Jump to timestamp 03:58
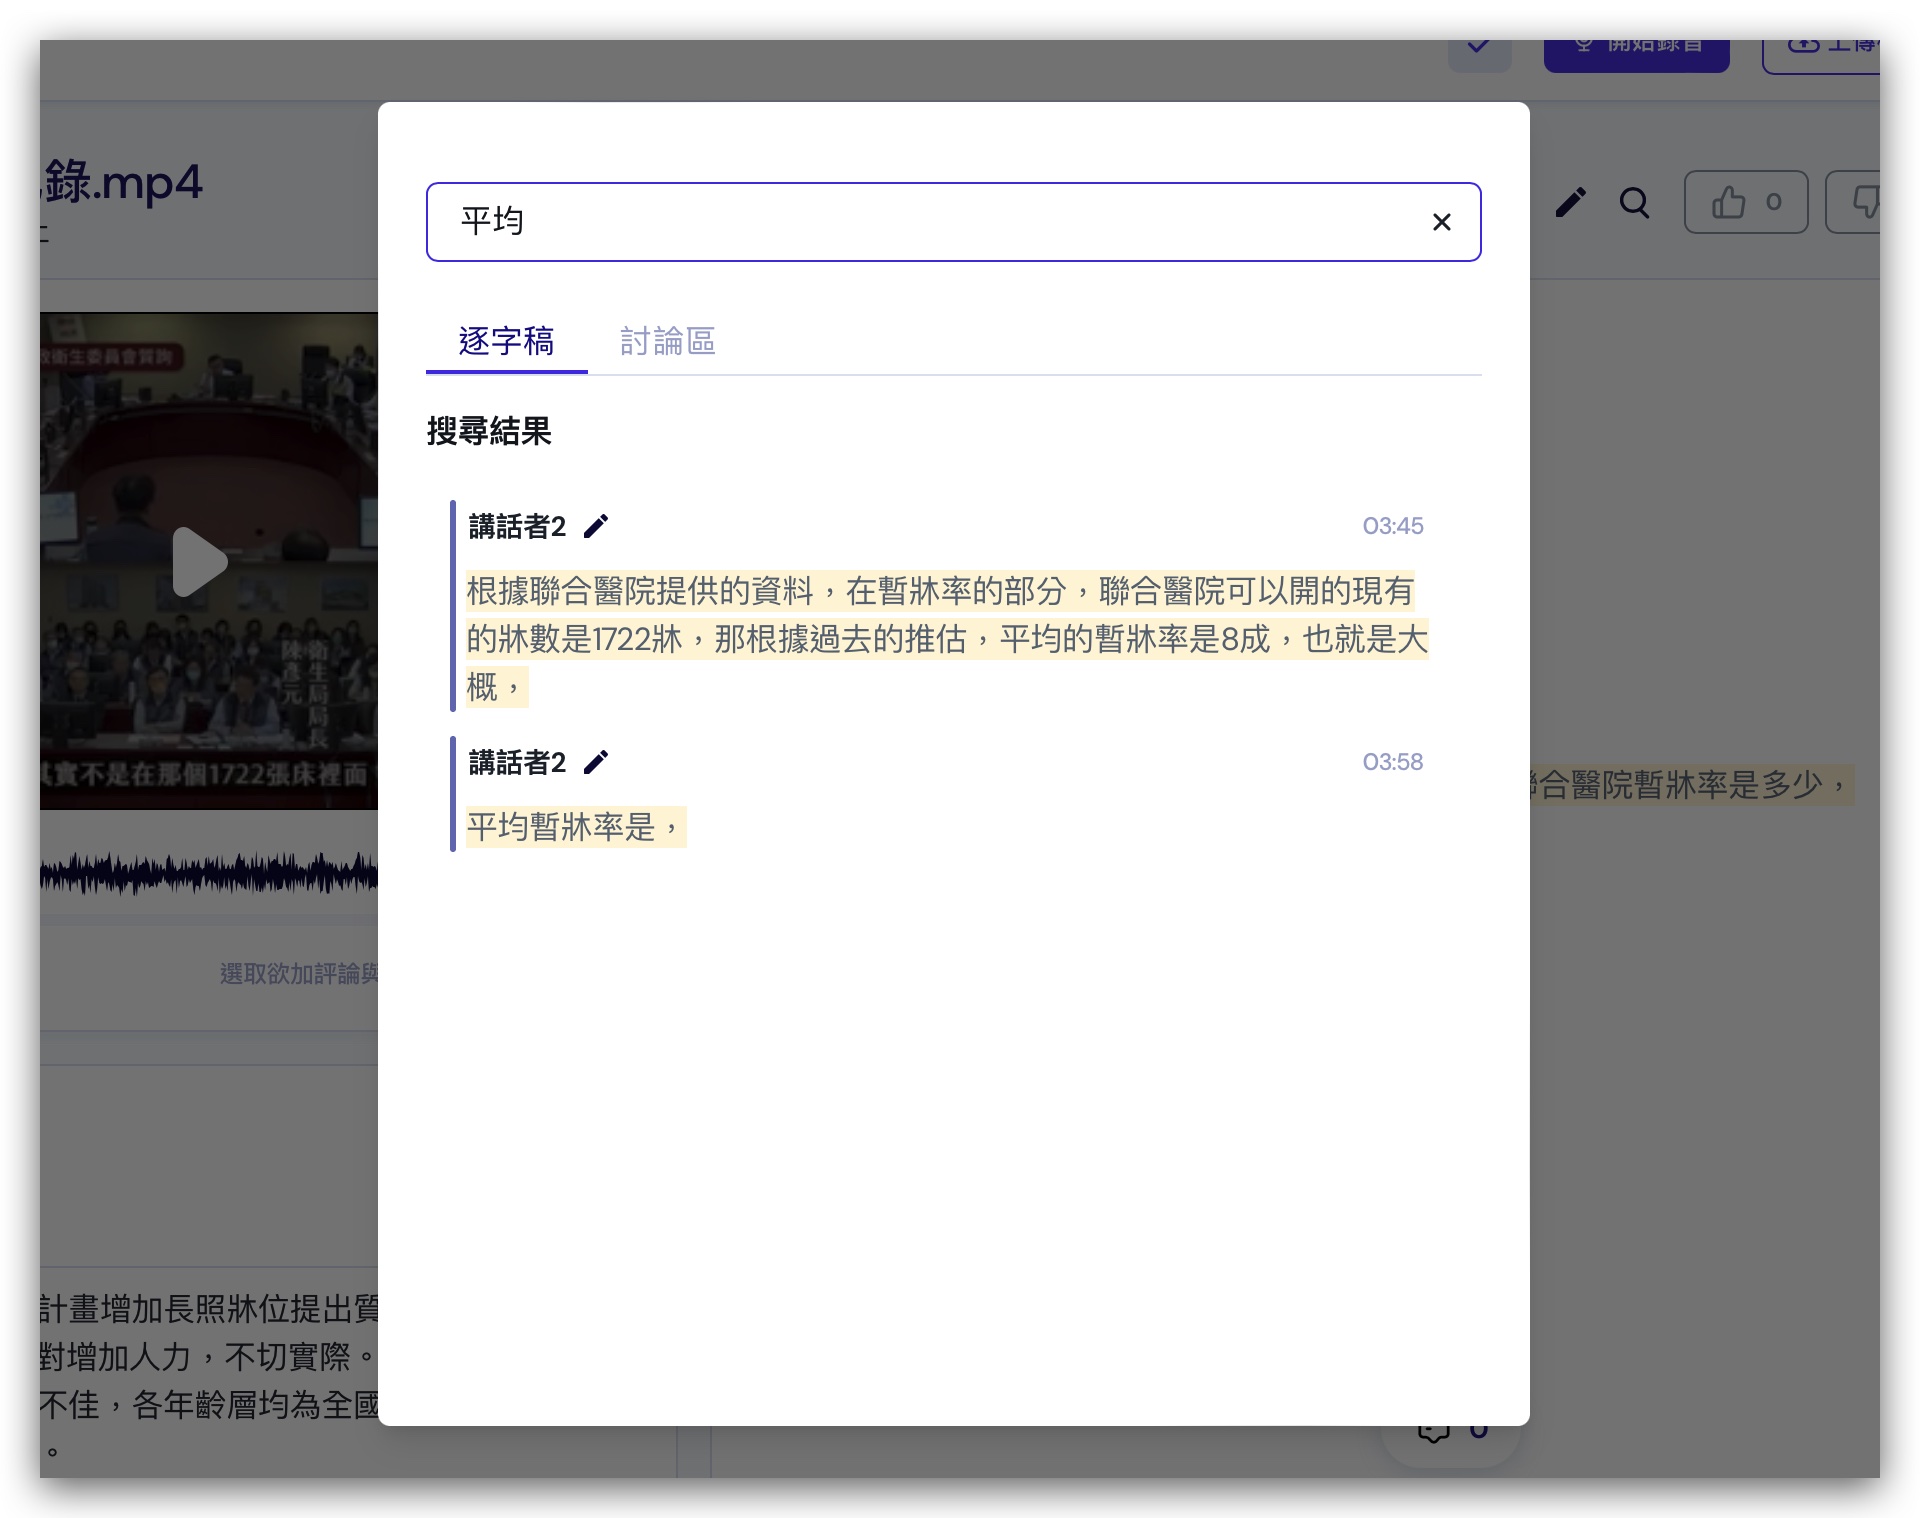The image size is (1920, 1518). coord(1392,762)
